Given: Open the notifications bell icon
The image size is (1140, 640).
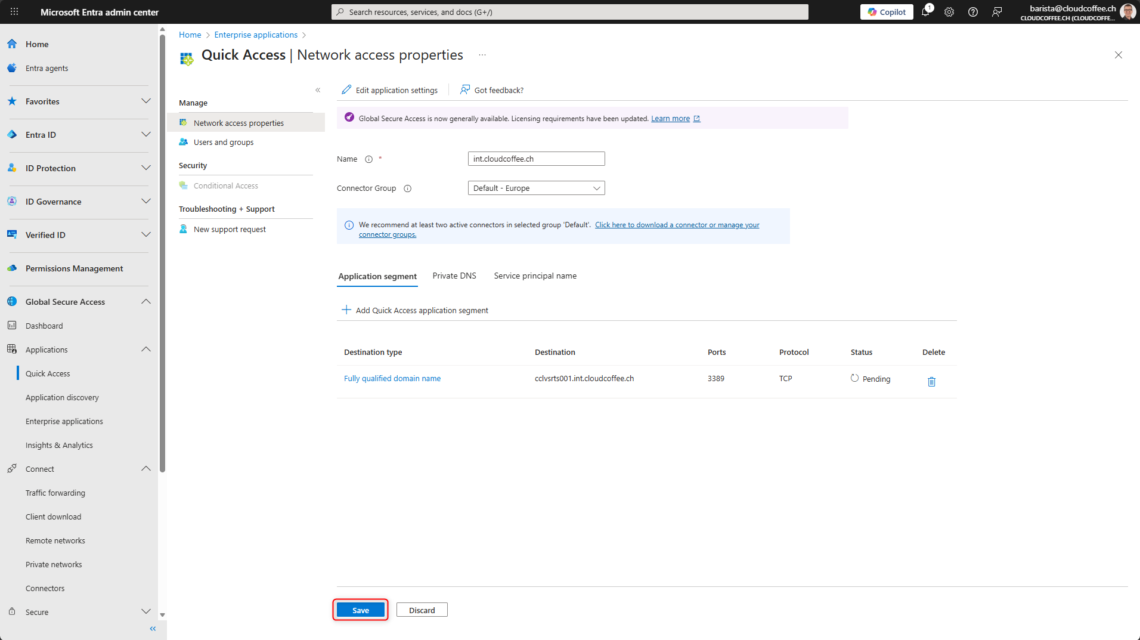Looking at the screenshot, I should click(926, 12).
